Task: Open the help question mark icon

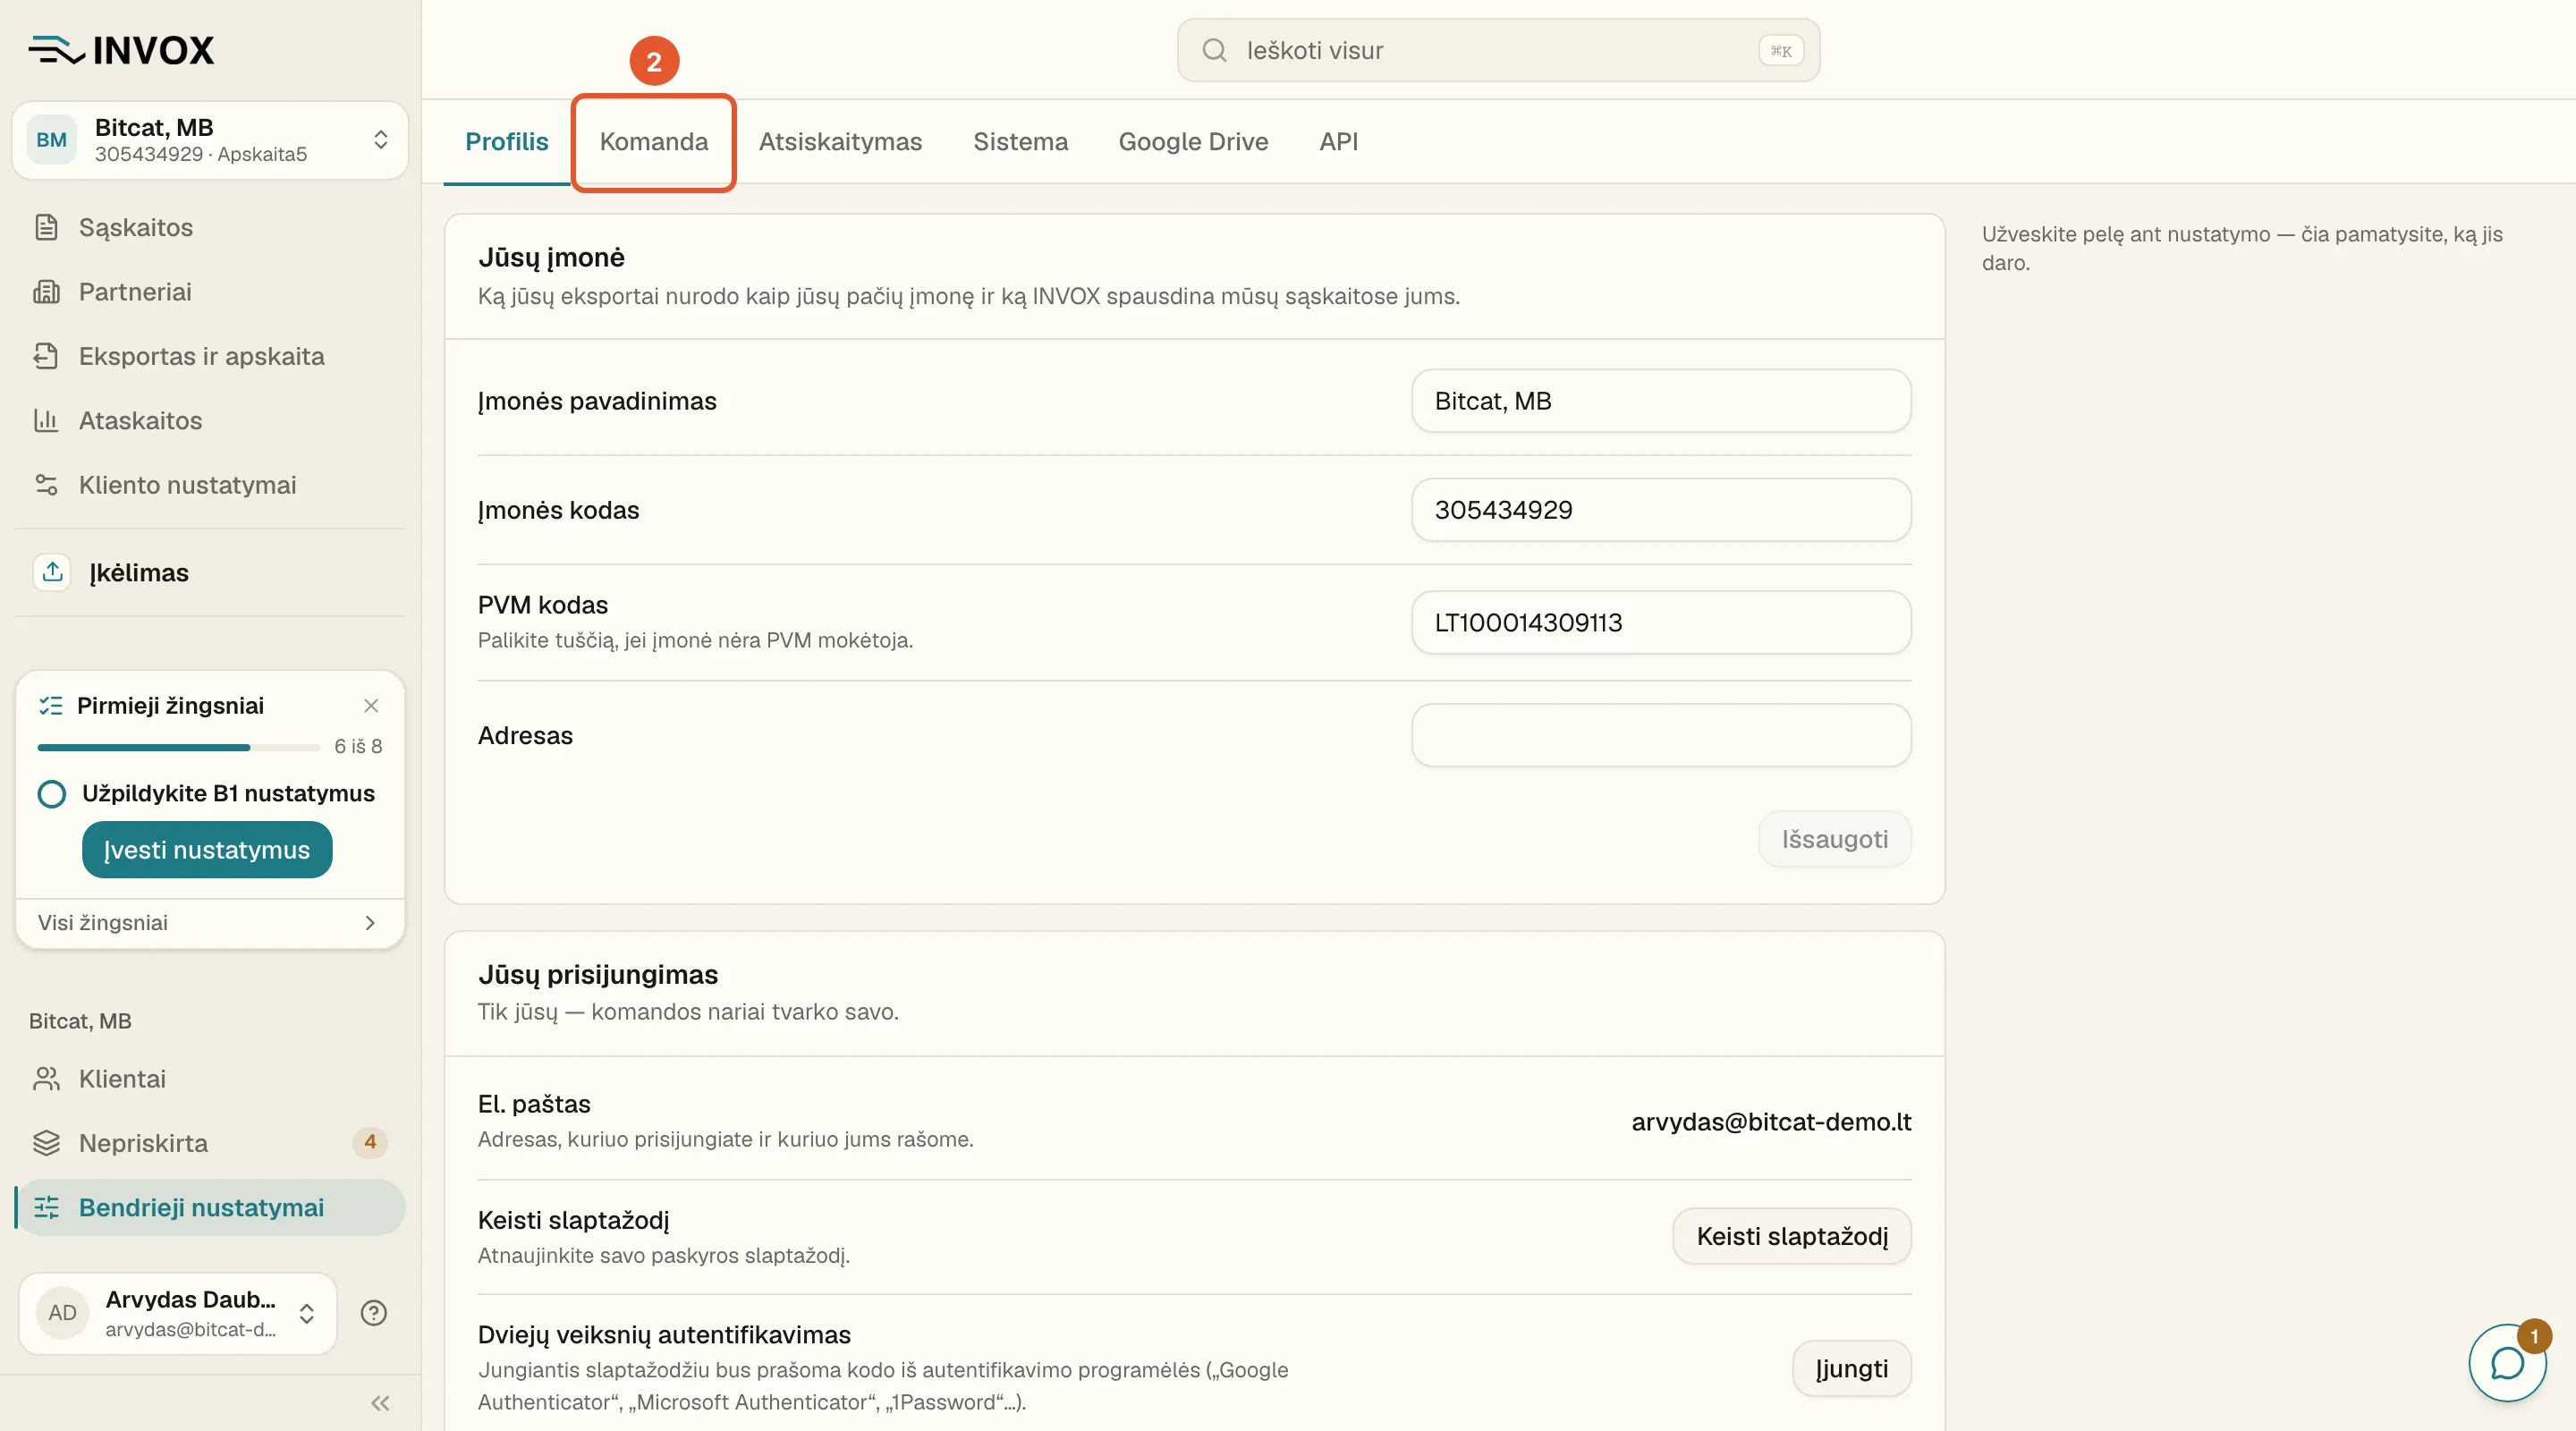Action: click(374, 1313)
